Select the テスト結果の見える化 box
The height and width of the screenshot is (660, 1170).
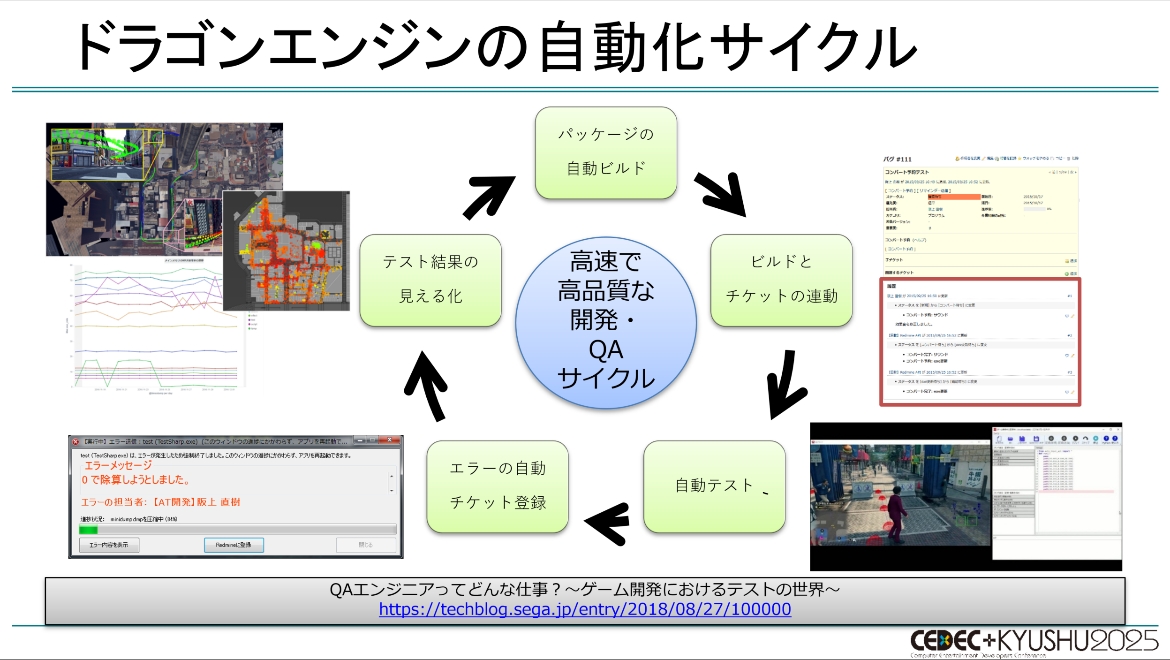pyautogui.click(x=431, y=280)
